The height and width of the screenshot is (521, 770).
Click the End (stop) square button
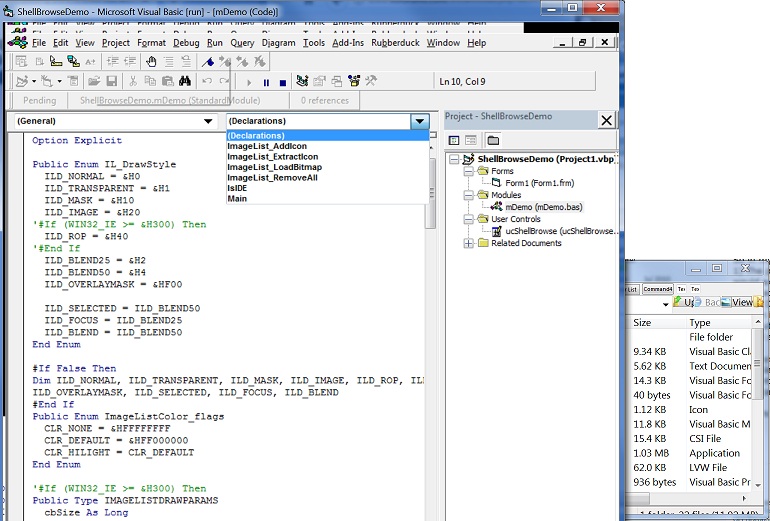coord(283,82)
